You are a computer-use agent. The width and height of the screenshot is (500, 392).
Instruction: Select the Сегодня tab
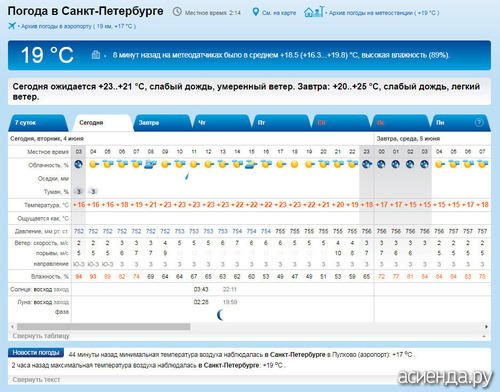tap(103, 123)
